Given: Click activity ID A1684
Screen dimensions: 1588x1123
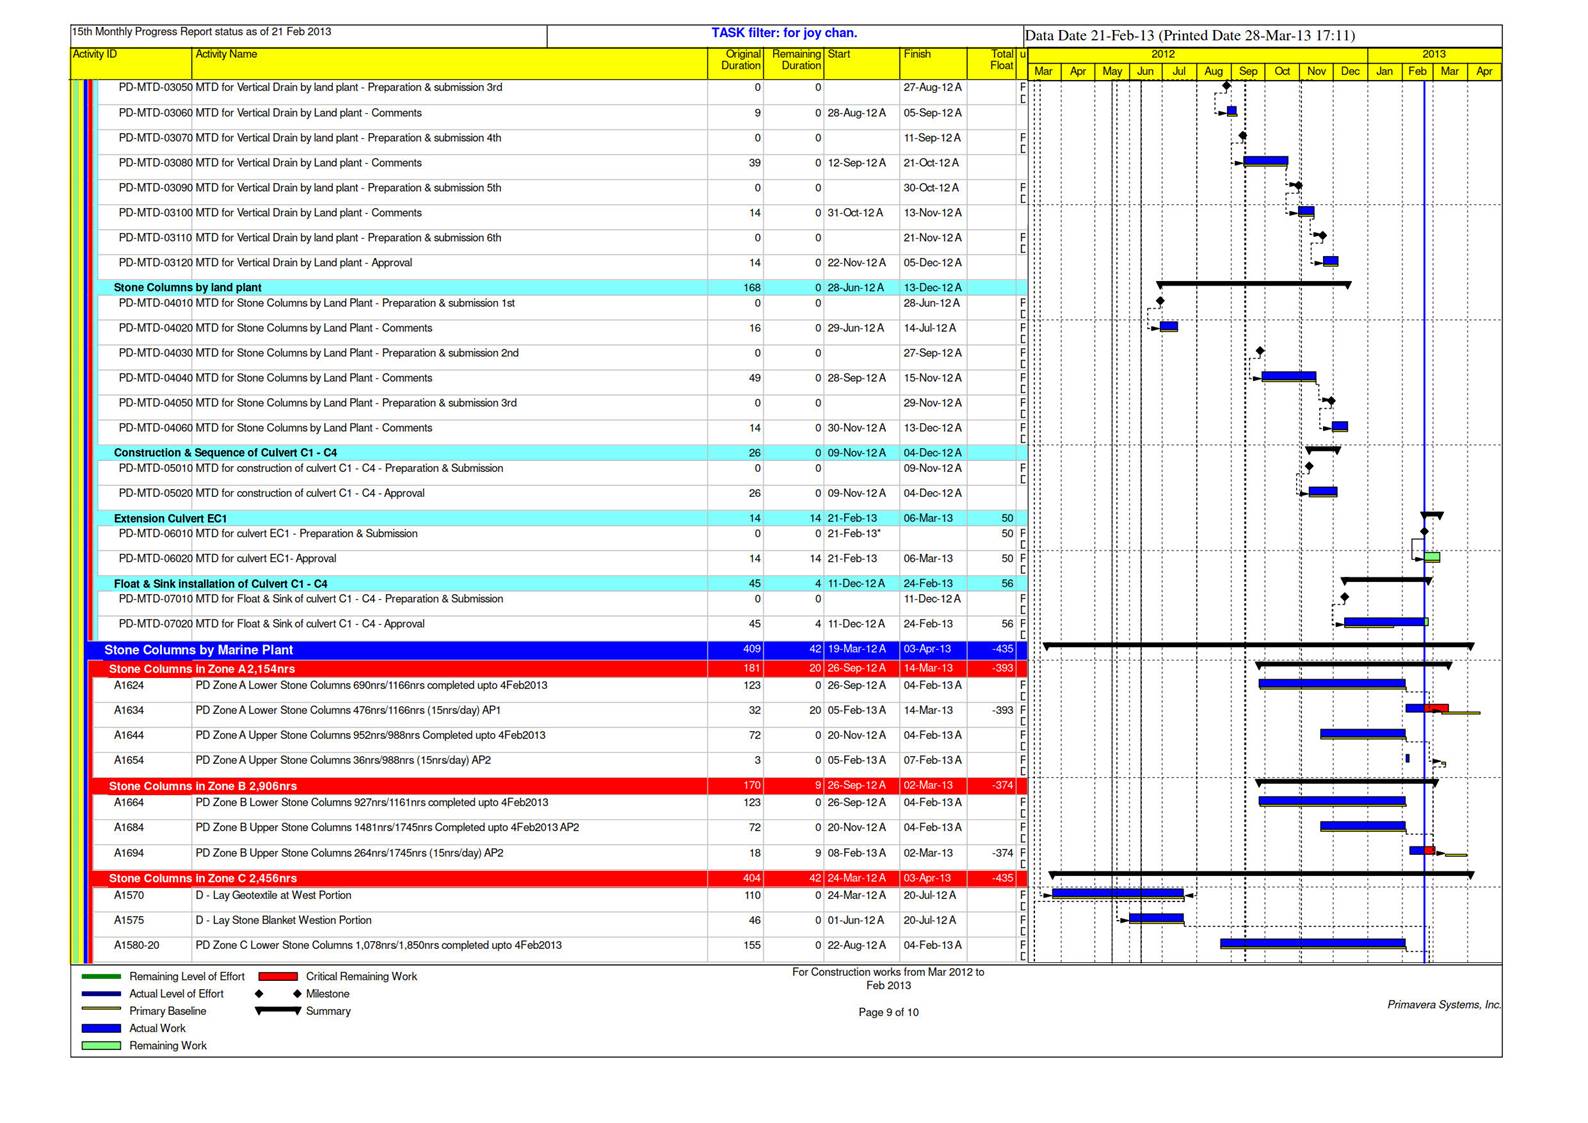Looking at the screenshot, I should tap(128, 828).
